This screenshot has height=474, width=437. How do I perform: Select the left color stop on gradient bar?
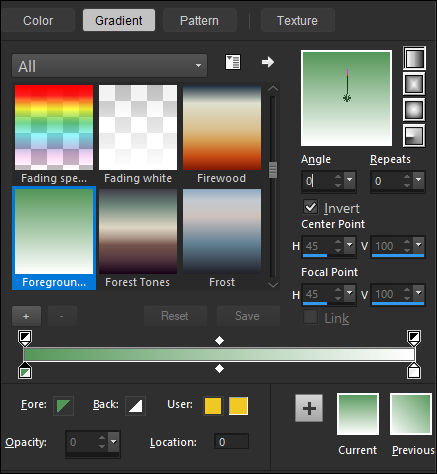[25, 372]
